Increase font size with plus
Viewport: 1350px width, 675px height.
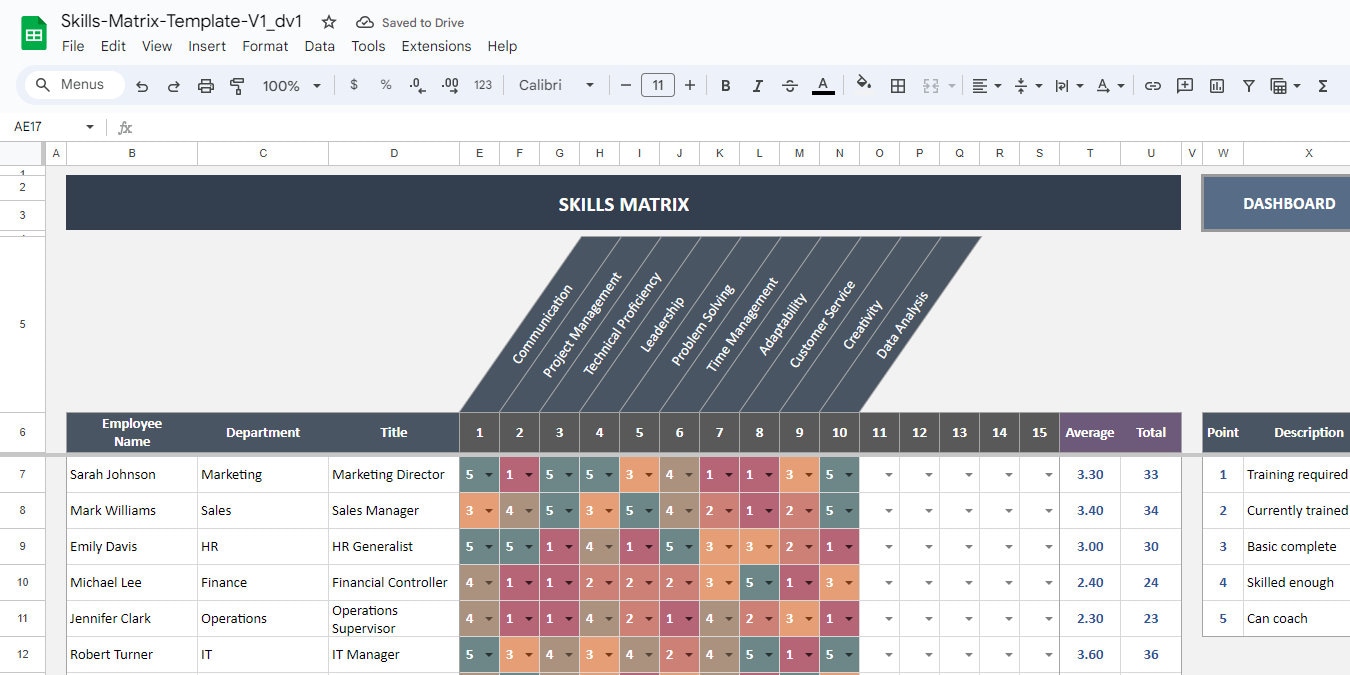(690, 86)
